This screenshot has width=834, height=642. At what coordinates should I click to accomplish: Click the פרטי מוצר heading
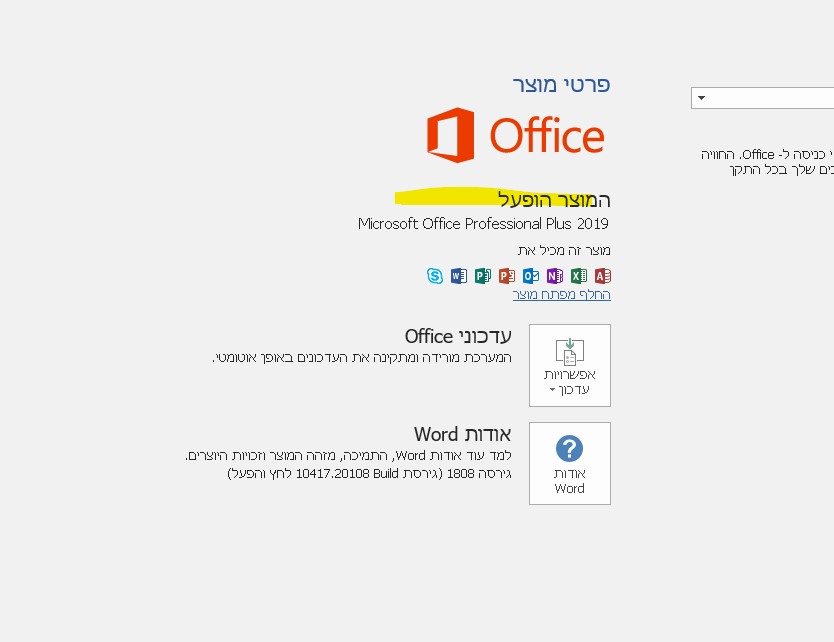(x=561, y=85)
